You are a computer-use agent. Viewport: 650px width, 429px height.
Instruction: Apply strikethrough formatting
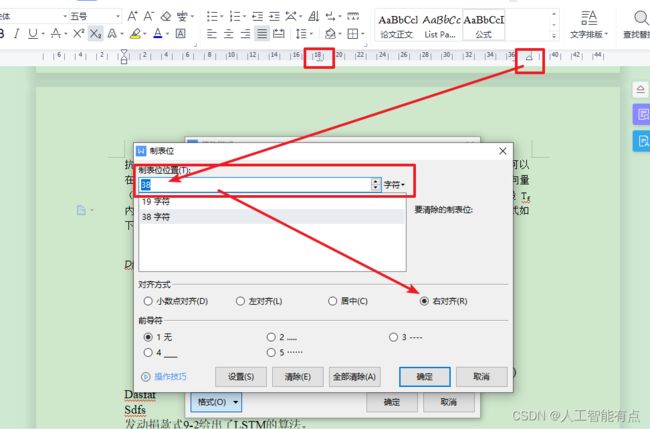[x=56, y=34]
